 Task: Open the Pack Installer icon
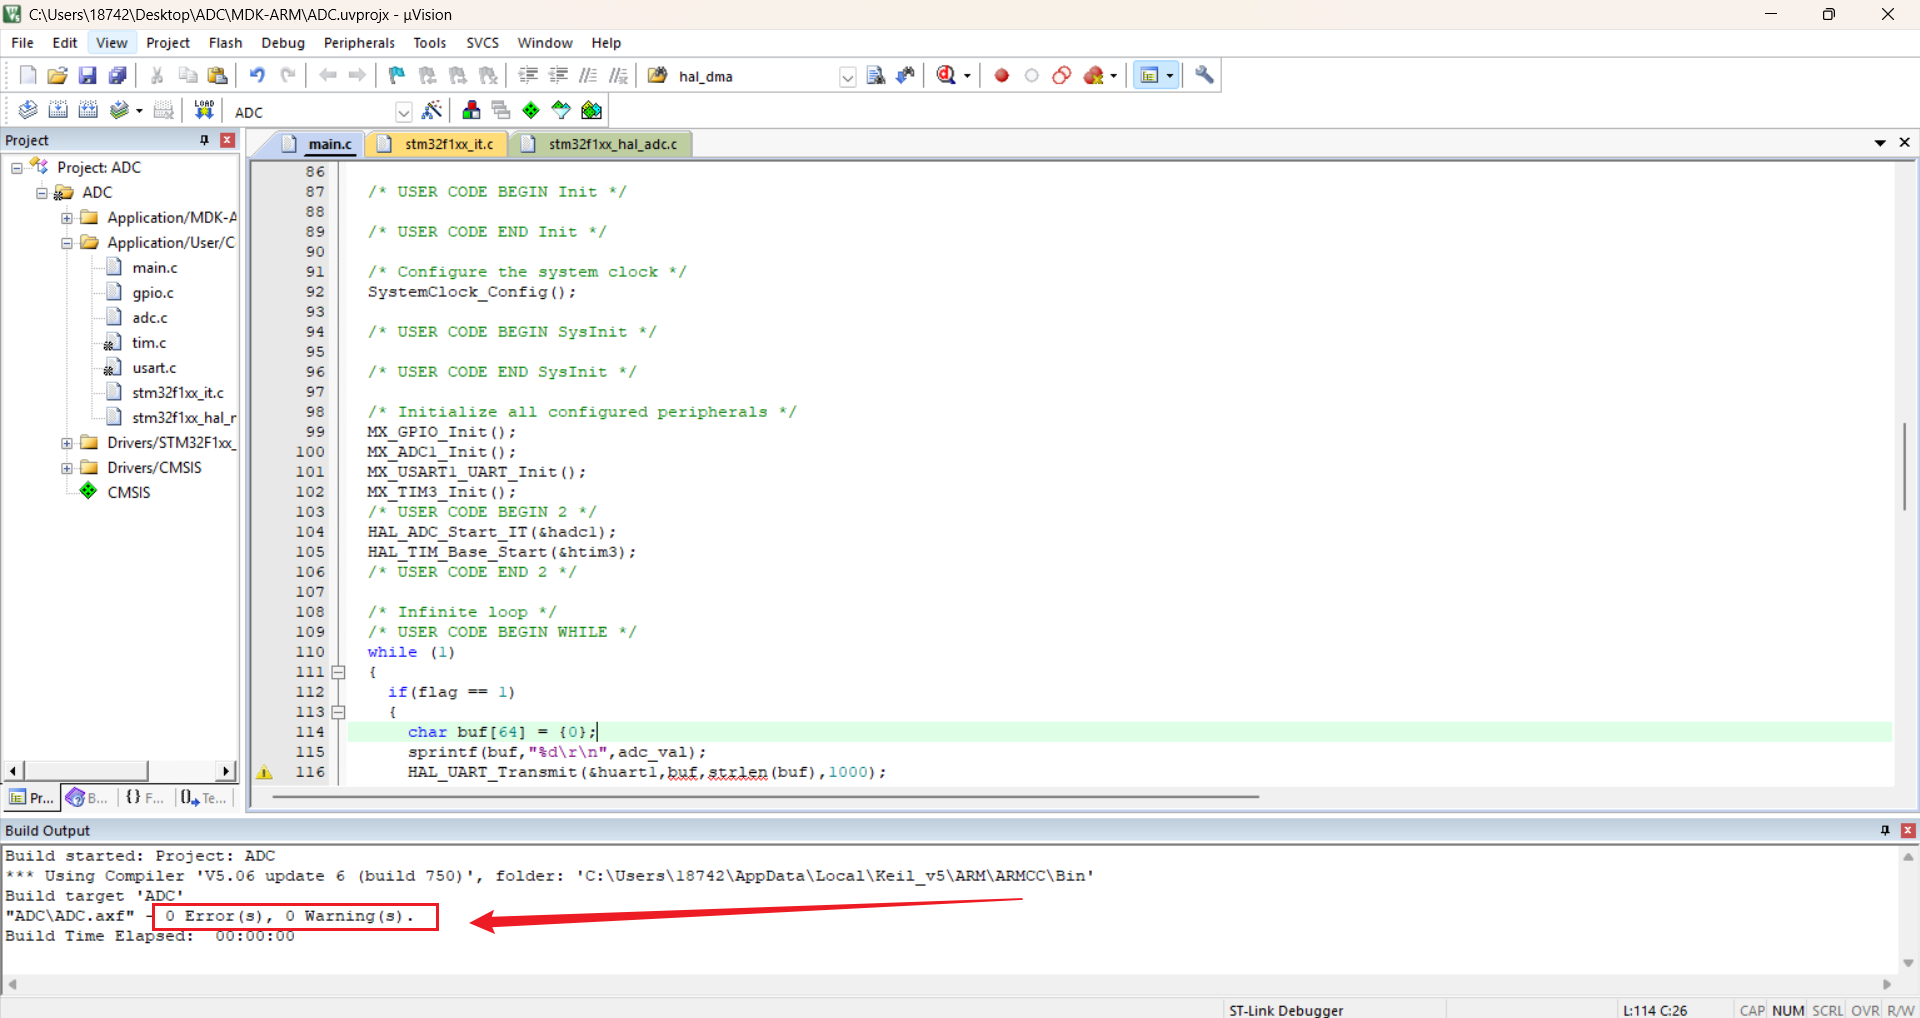coord(592,110)
